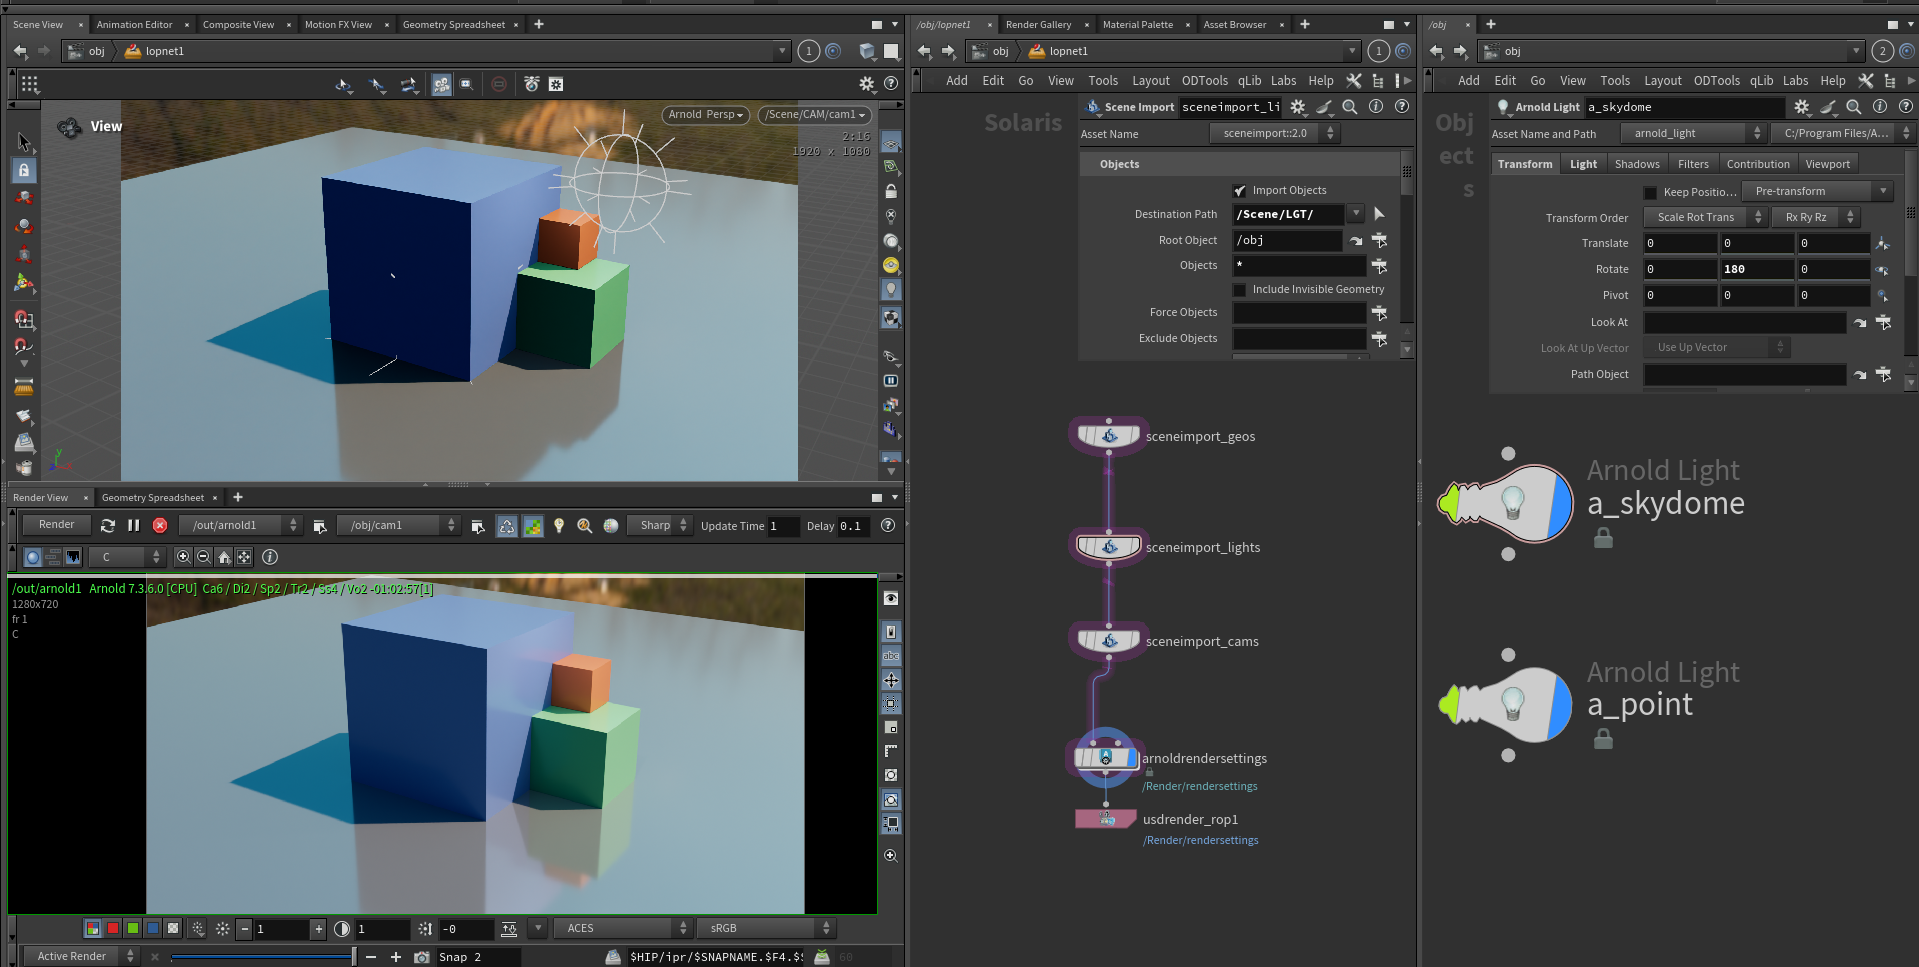1919x967 pixels.
Task: Toggle green channel display
Action: [x=133, y=928]
